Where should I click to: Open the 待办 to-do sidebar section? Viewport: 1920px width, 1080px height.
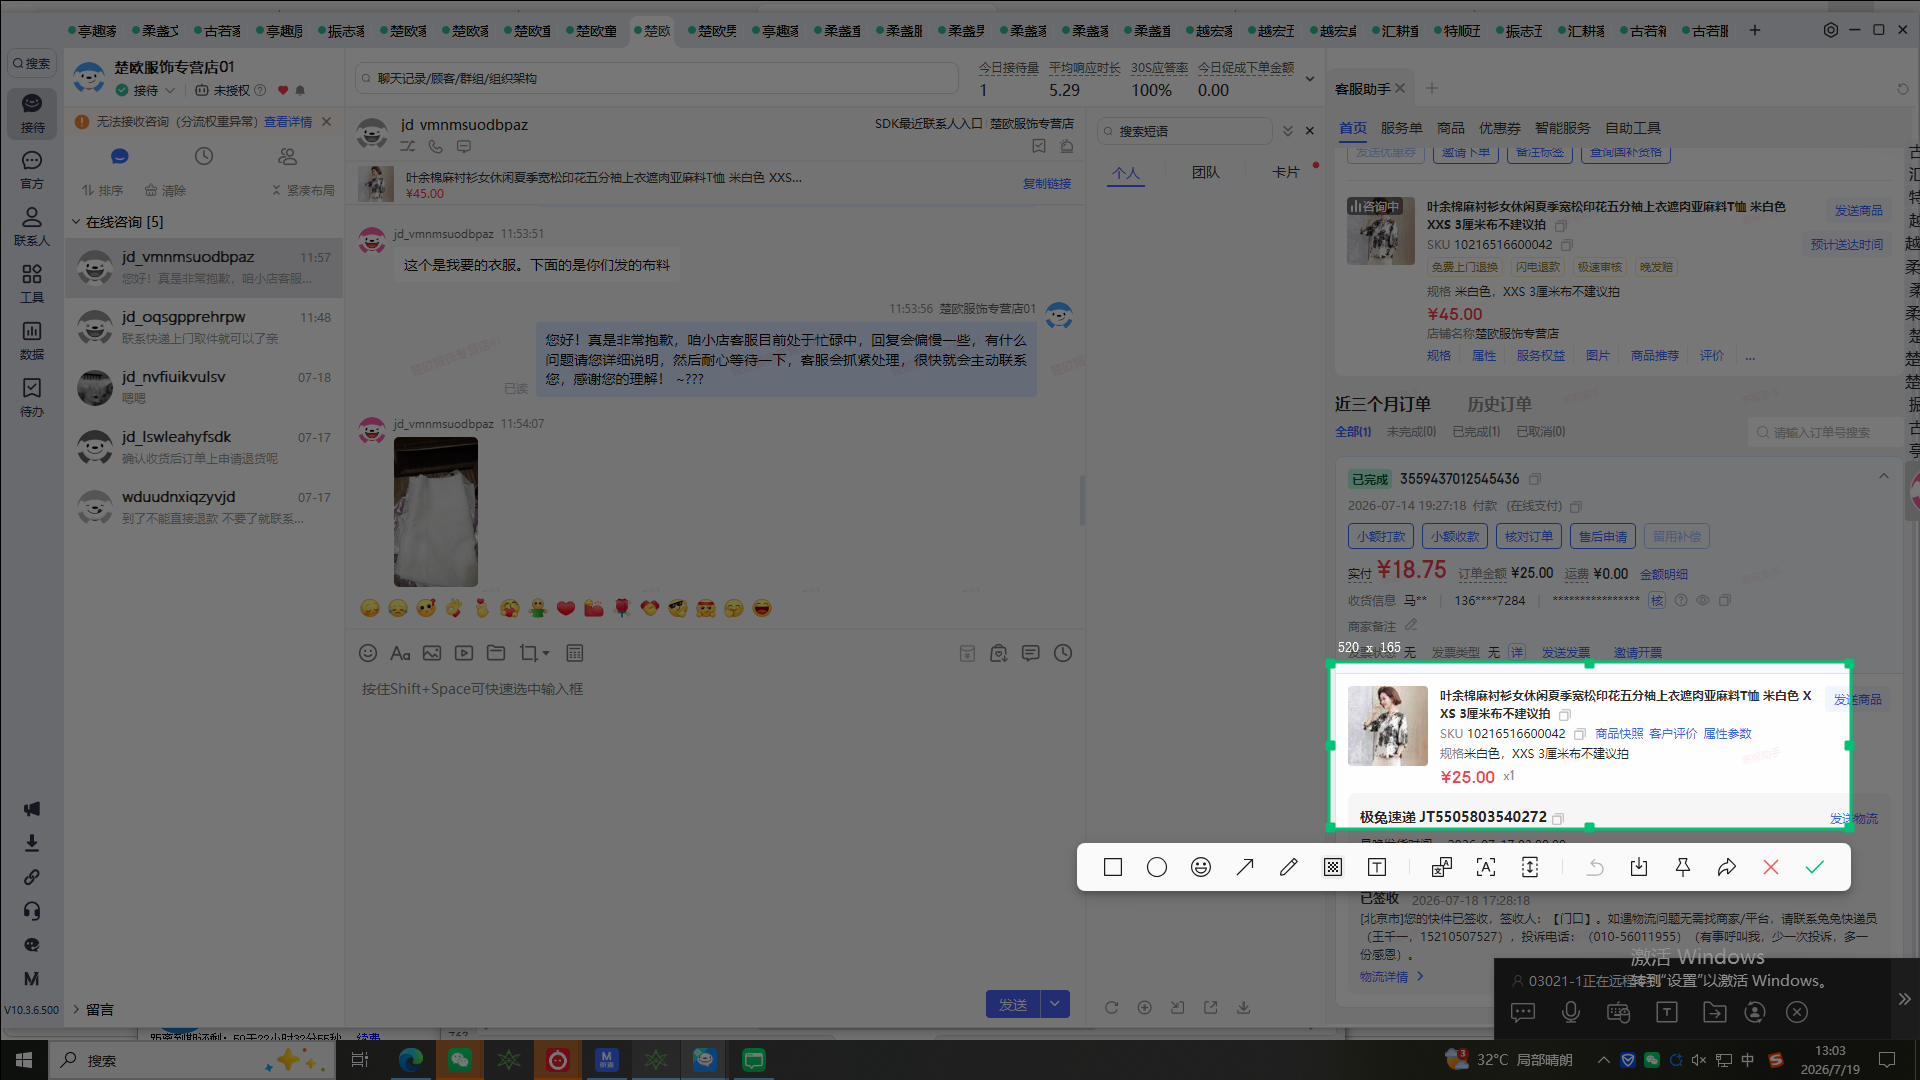(32, 397)
